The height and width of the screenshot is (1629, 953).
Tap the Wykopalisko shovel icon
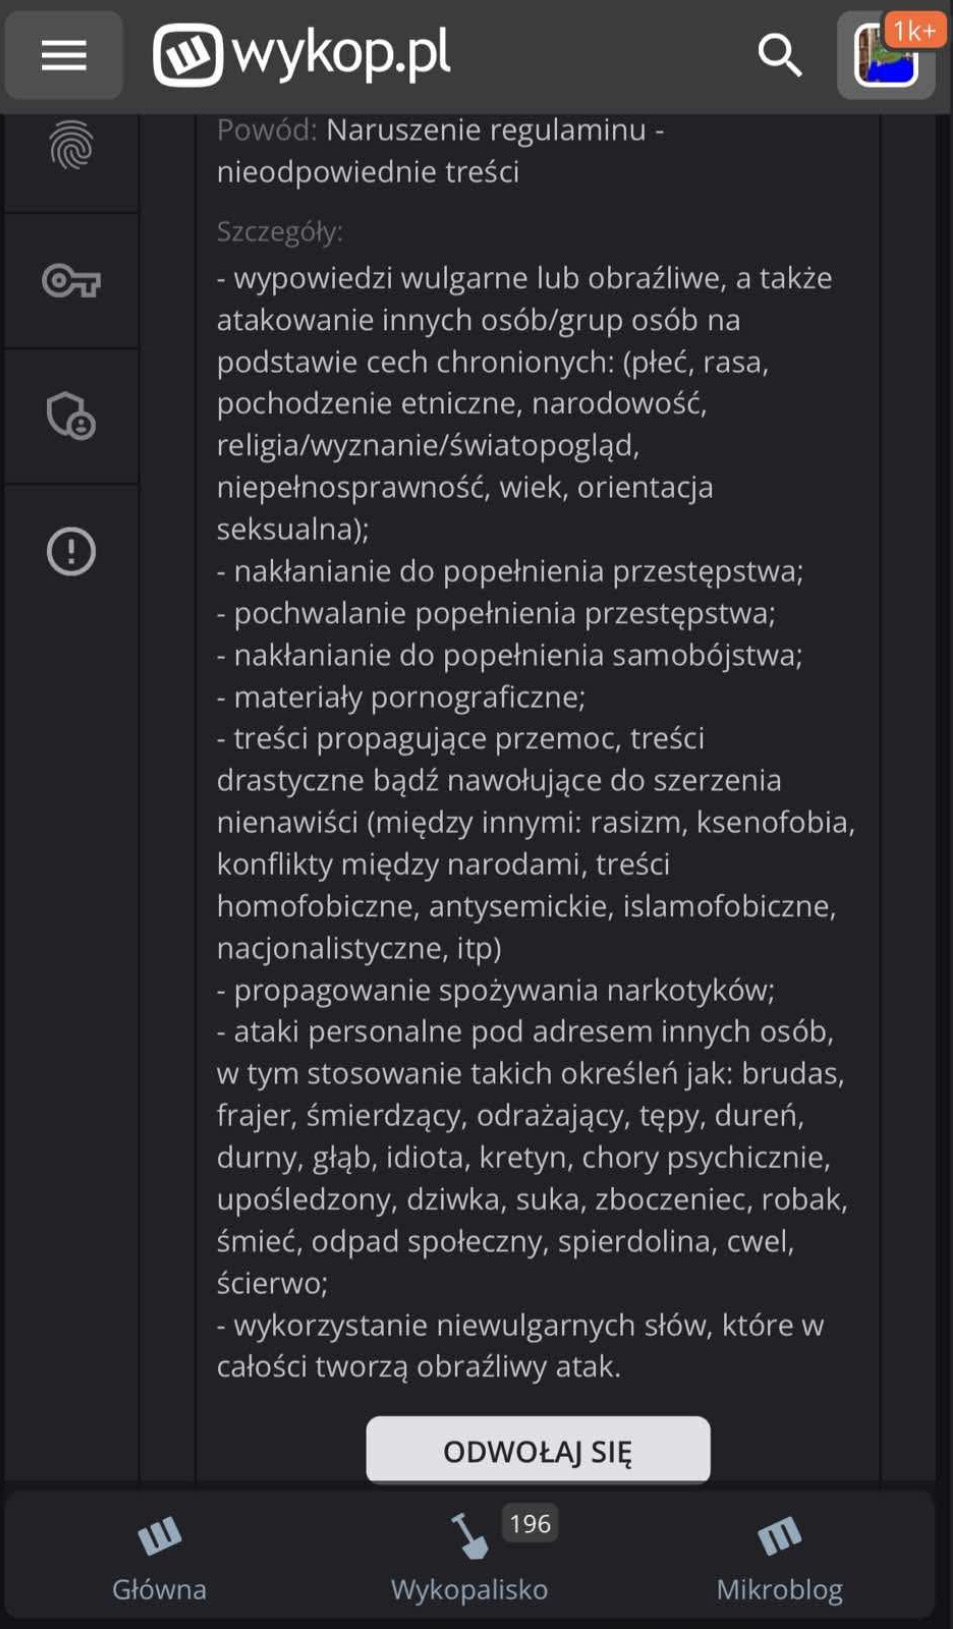tap(468, 1536)
